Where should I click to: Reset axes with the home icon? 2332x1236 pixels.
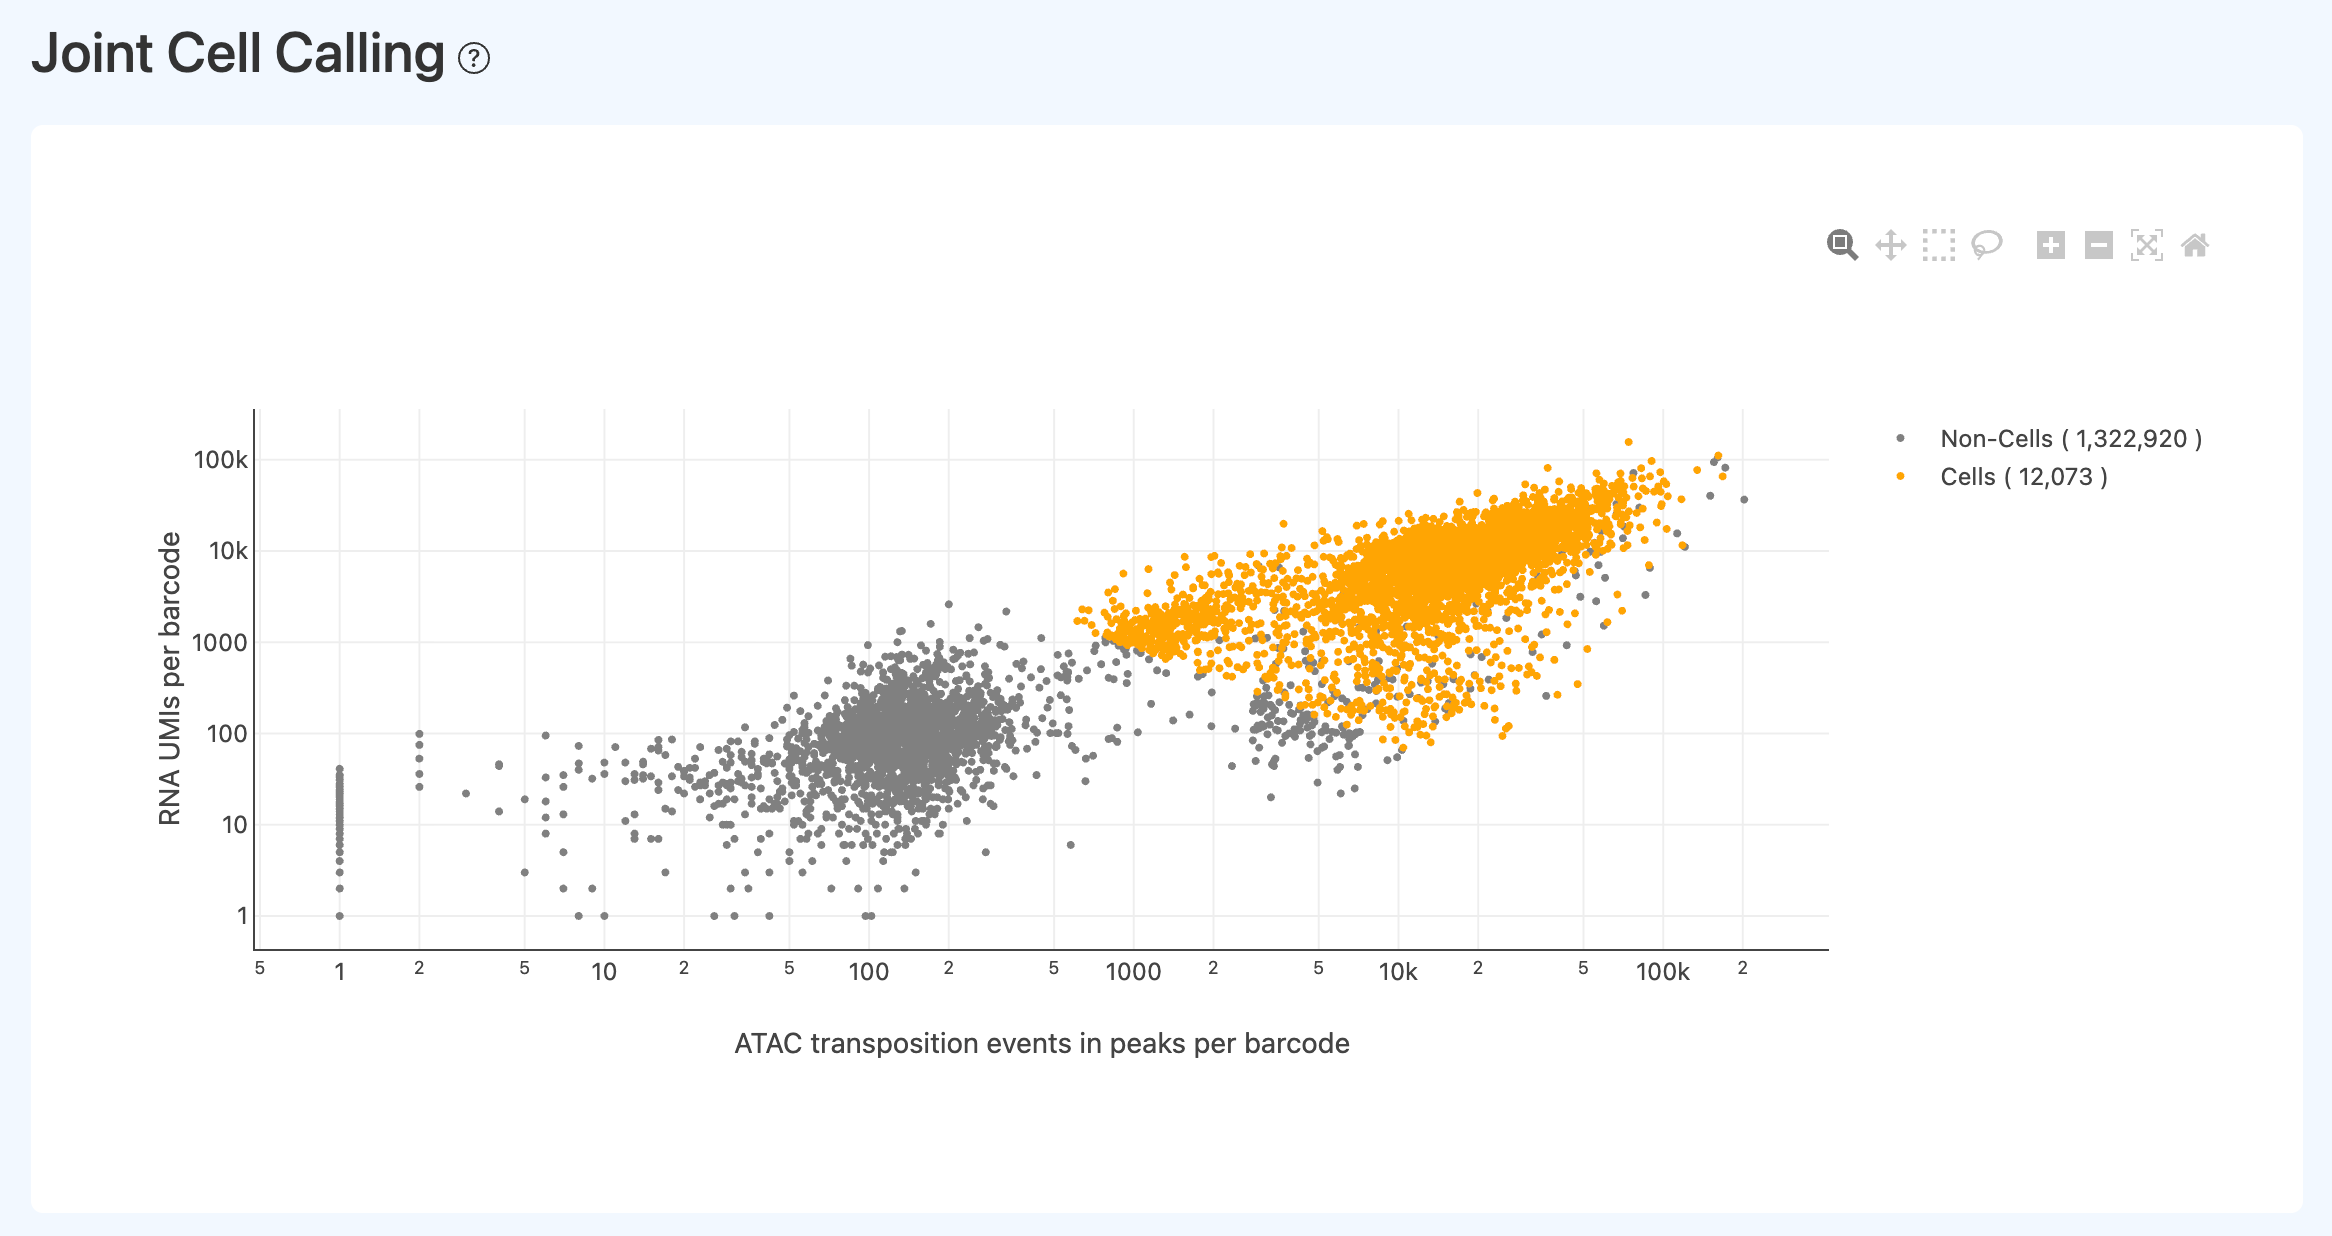[x=2195, y=245]
